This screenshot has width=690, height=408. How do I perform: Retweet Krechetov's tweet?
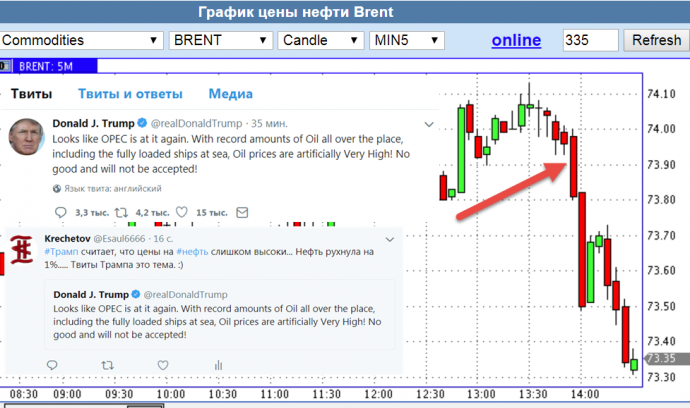point(107,364)
